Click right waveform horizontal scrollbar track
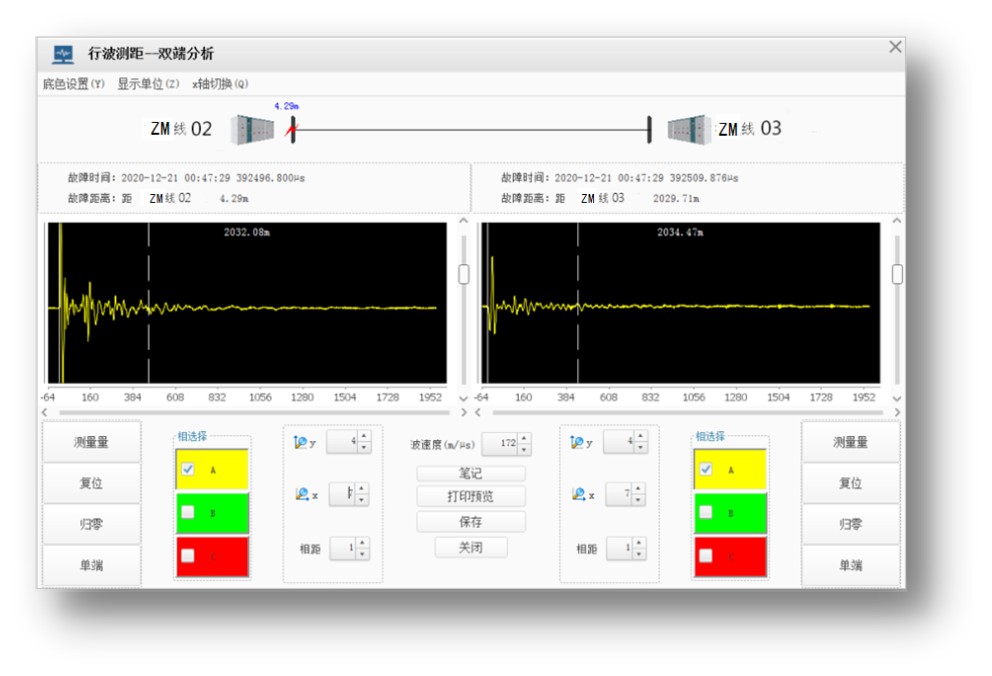This screenshot has width=992, height=676. point(688,412)
